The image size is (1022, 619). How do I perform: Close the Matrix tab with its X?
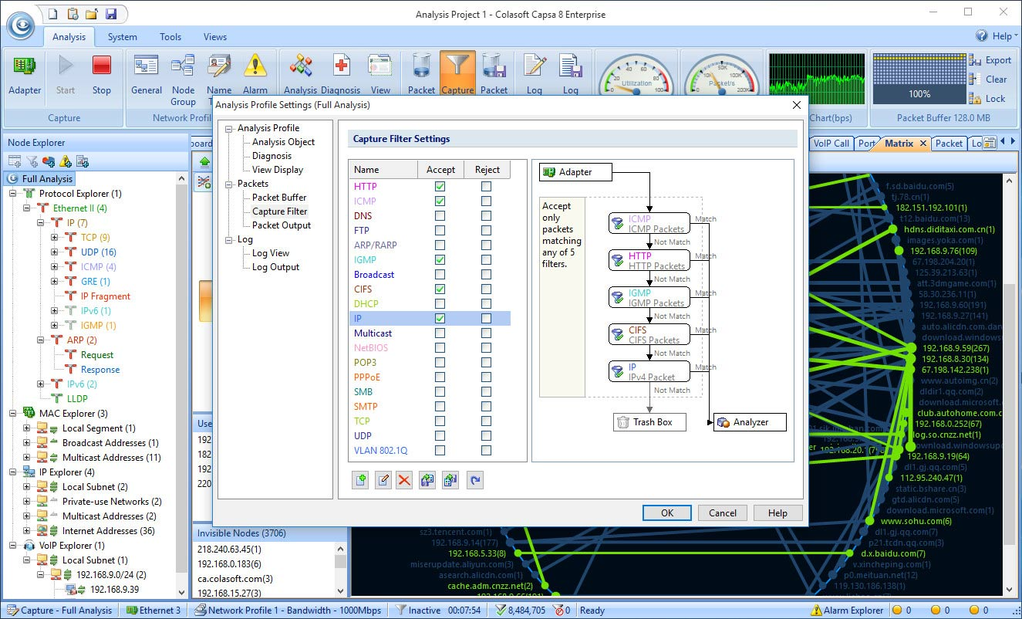pos(923,143)
